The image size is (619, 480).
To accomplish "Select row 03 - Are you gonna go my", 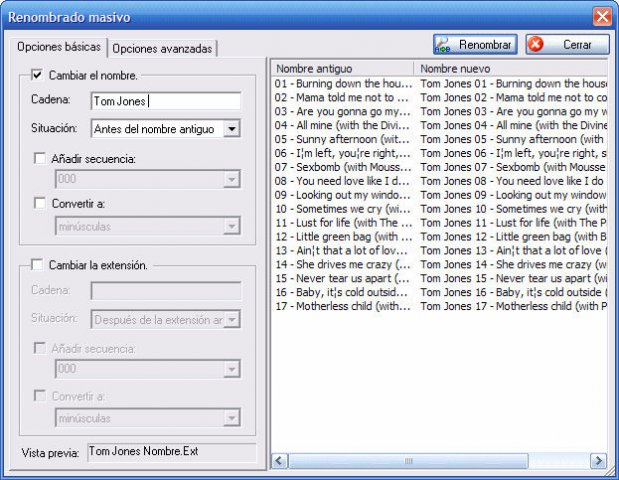I will tap(343, 111).
